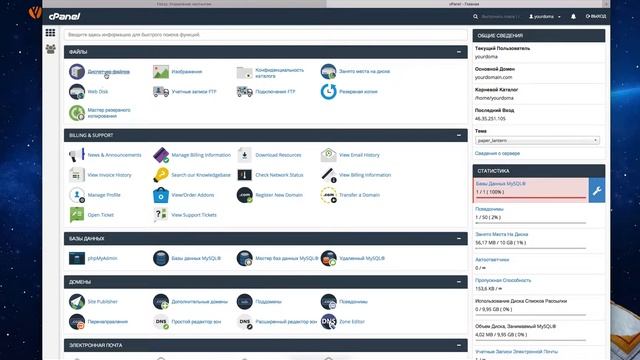The width and height of the screenshot is (640, 360).
Task: Switch to the first browser tab
Action: [x=184, y=4]
